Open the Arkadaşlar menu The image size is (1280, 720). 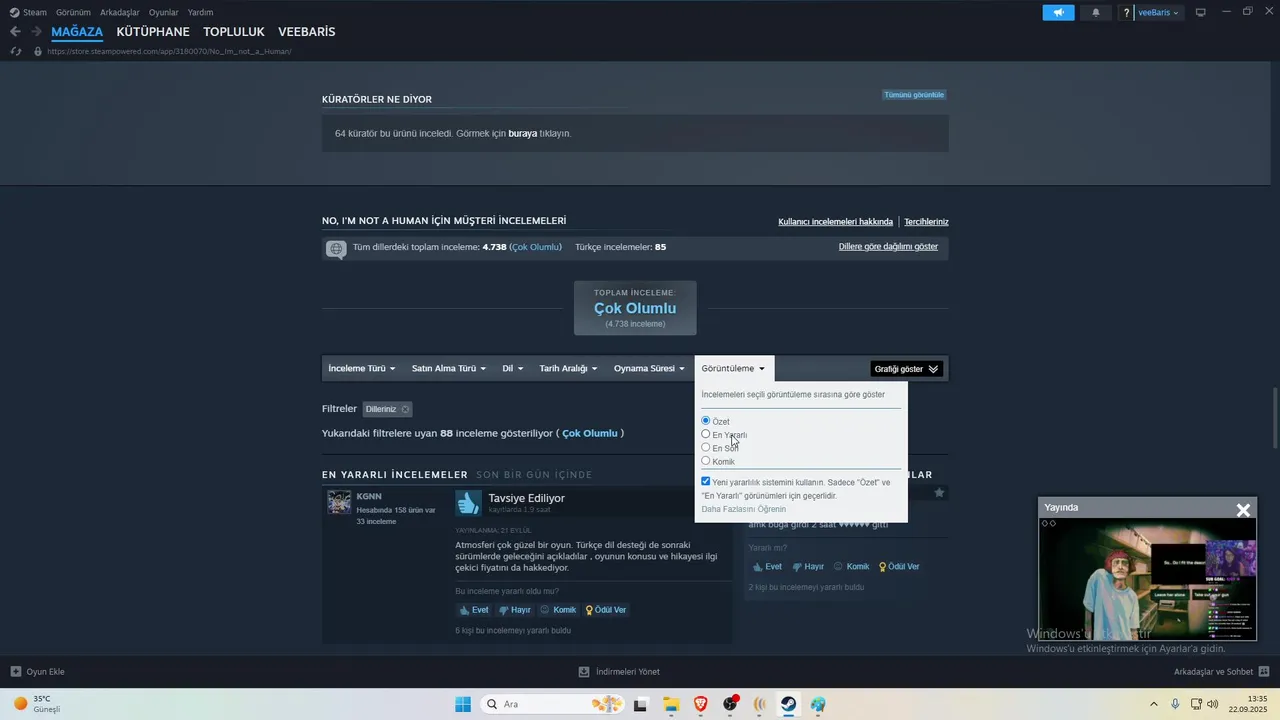pos(119,12)
